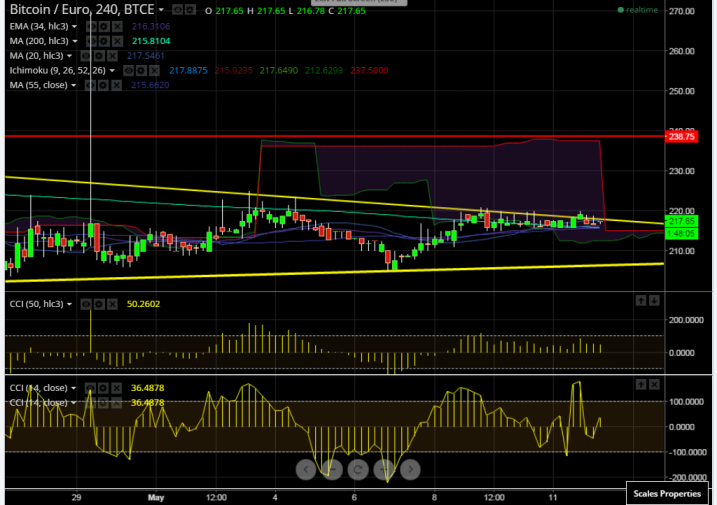Click the 1:48:05 bar countdown label
Viewport: 717px width, 505px height.
681,234
